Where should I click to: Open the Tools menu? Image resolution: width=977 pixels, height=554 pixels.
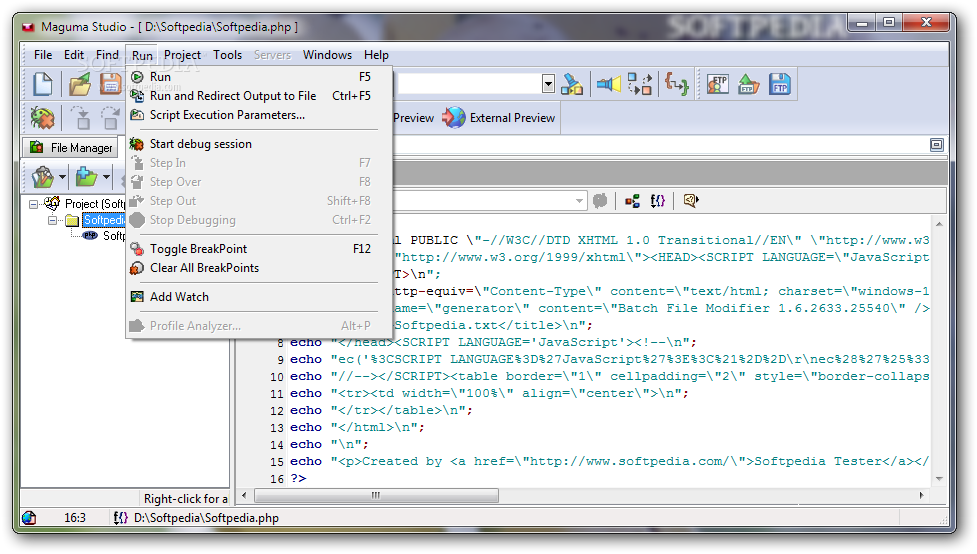tap(227, 55)
